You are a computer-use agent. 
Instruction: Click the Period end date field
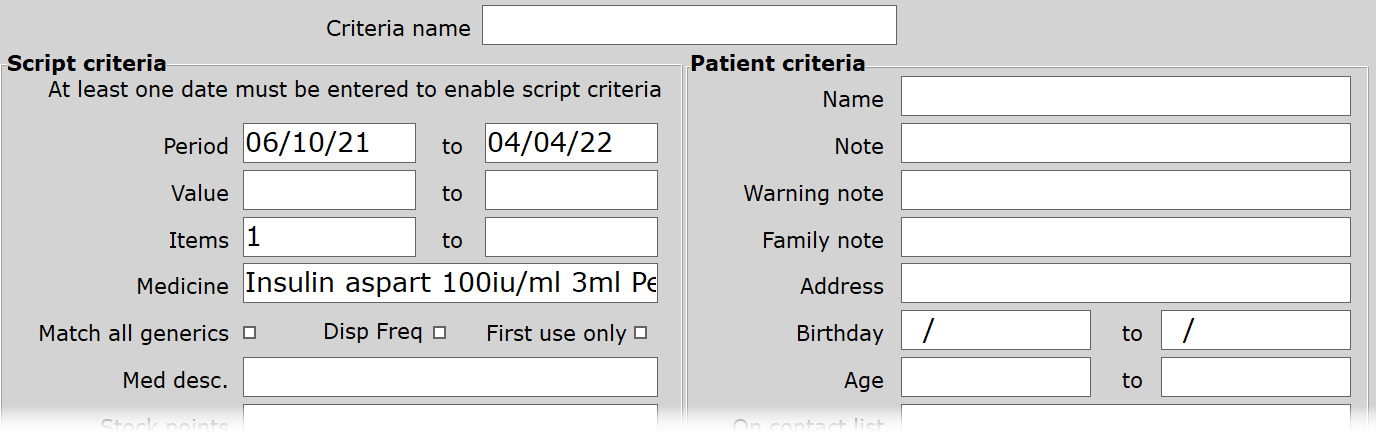tap(571, 143)
